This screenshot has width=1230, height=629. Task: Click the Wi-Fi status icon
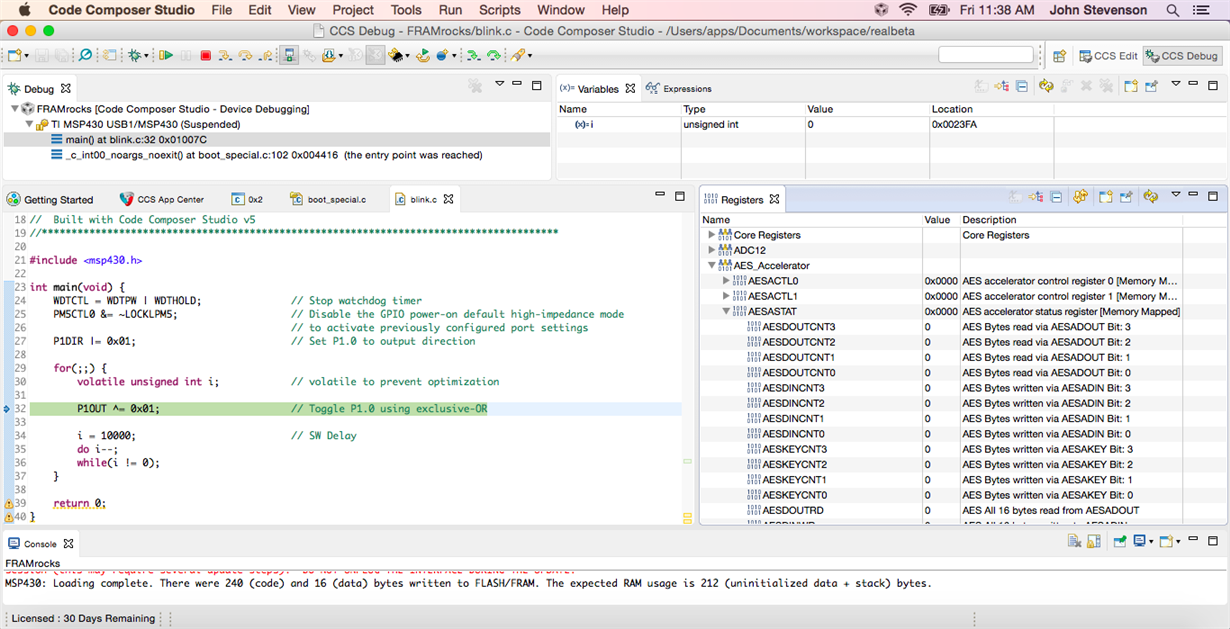pyautogui.click(x=908, y=10)
